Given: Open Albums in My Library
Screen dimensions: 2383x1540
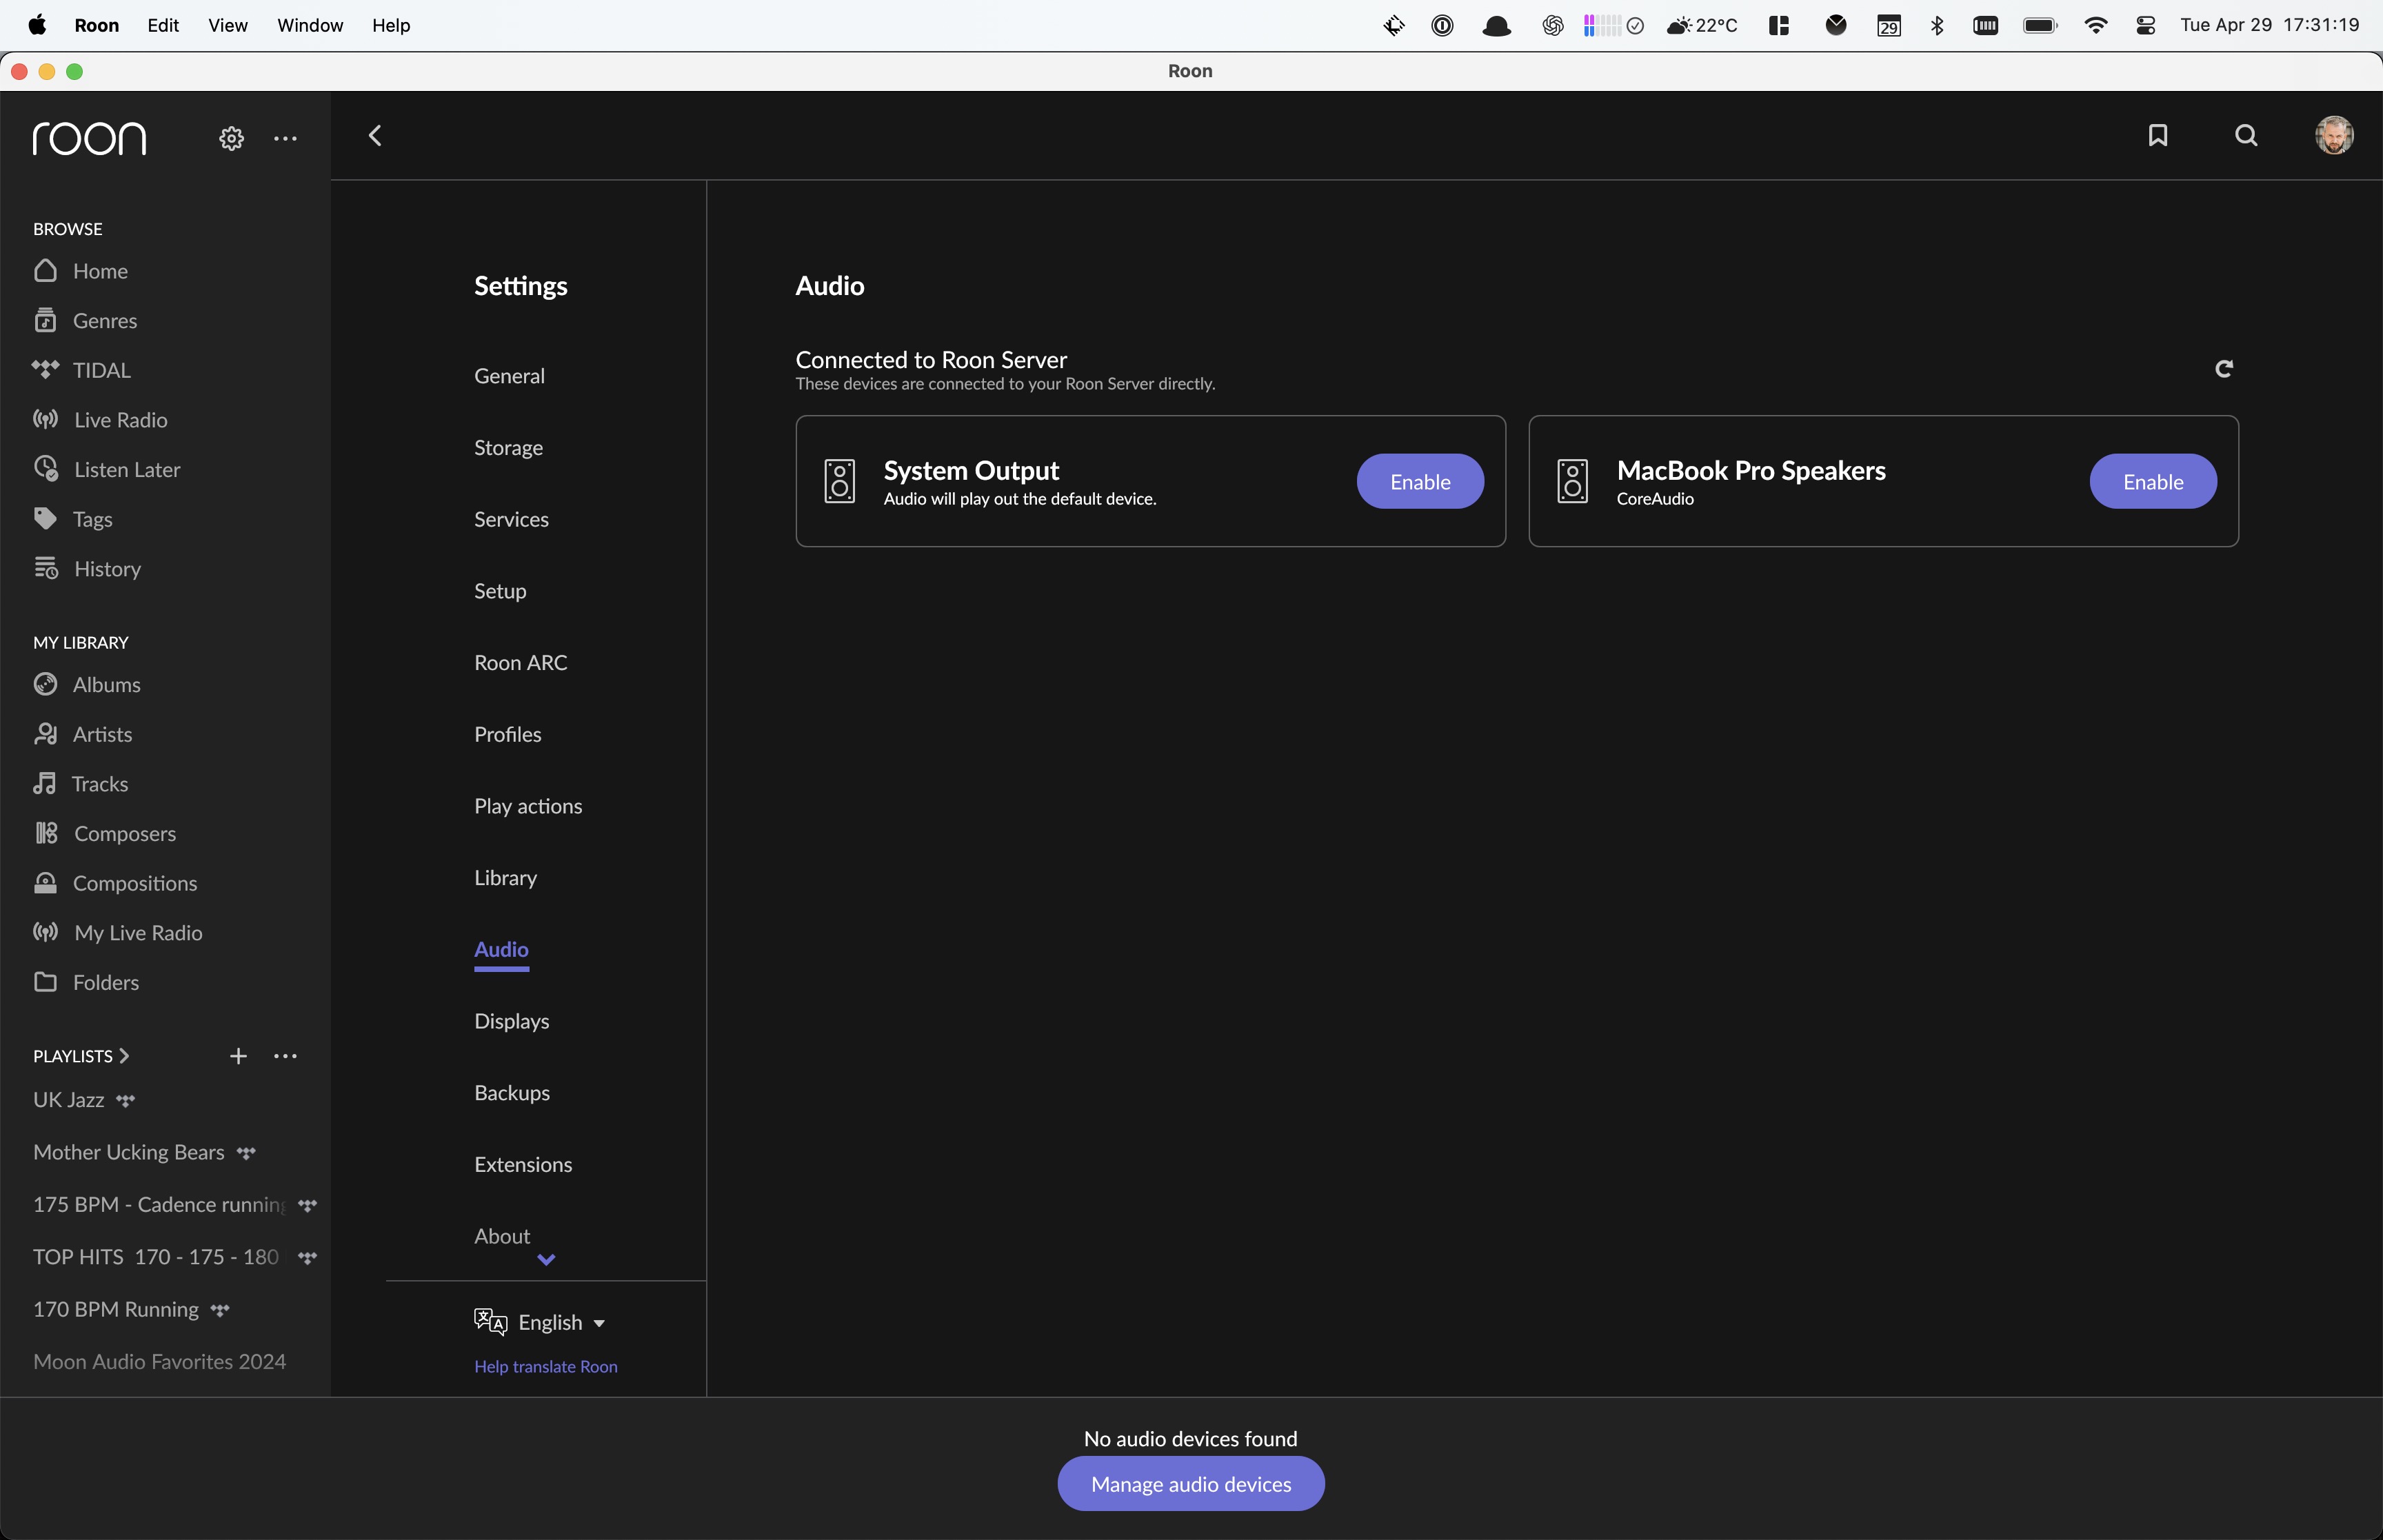Looking at the screenshot, I should 87,684.
